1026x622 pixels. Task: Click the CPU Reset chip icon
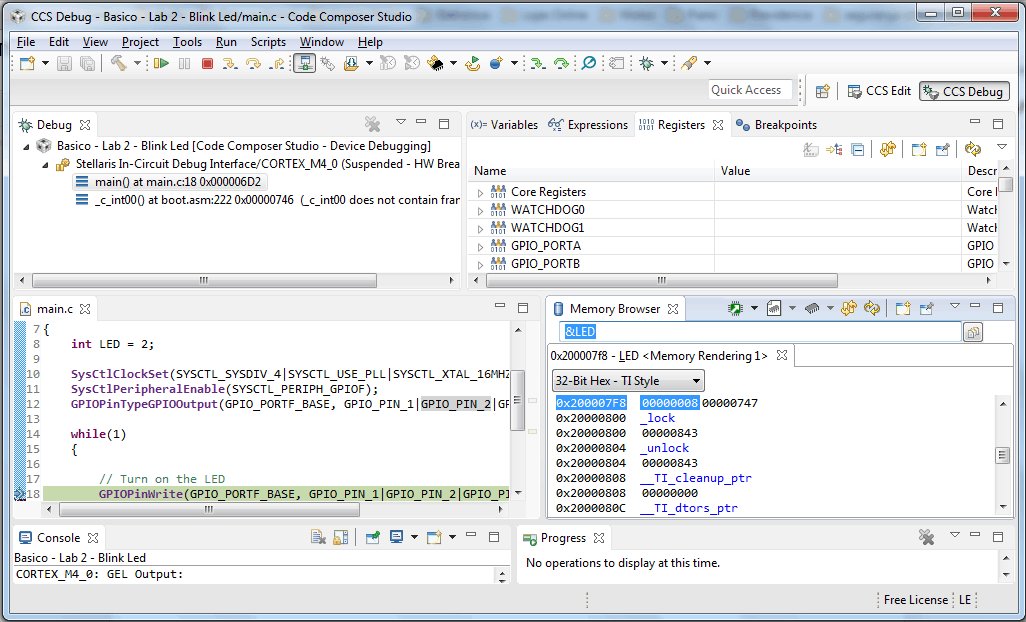click(x=436, y=63)
